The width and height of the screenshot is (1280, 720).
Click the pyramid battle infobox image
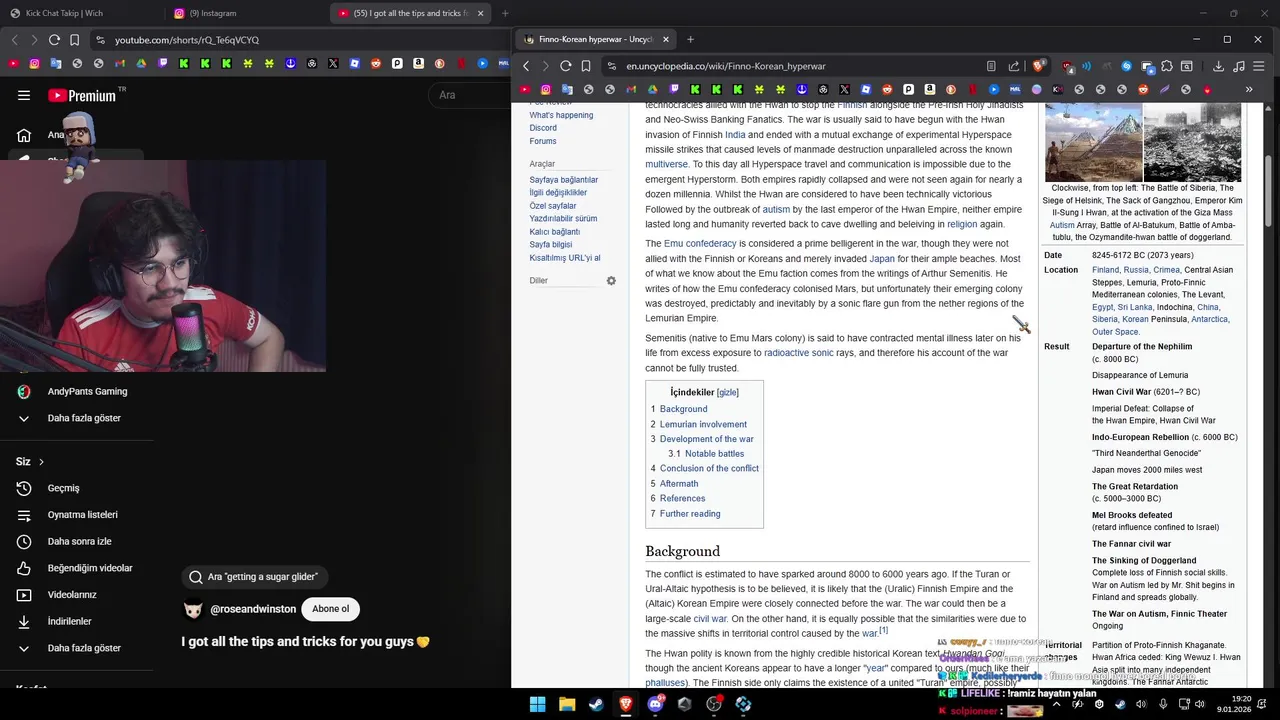tap(1093, 142)
